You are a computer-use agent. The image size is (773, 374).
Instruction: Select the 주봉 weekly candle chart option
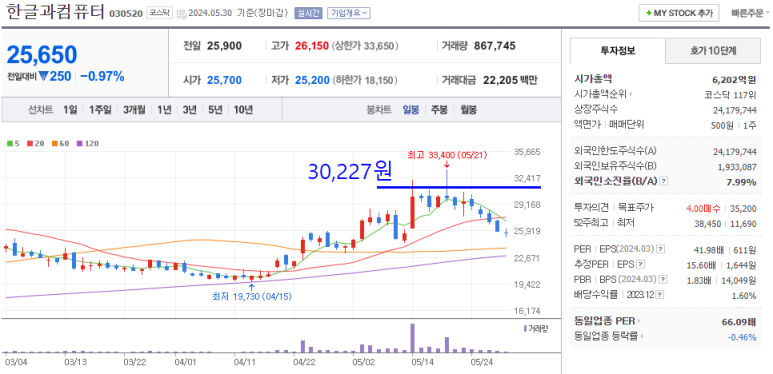[x=439, y=109]
